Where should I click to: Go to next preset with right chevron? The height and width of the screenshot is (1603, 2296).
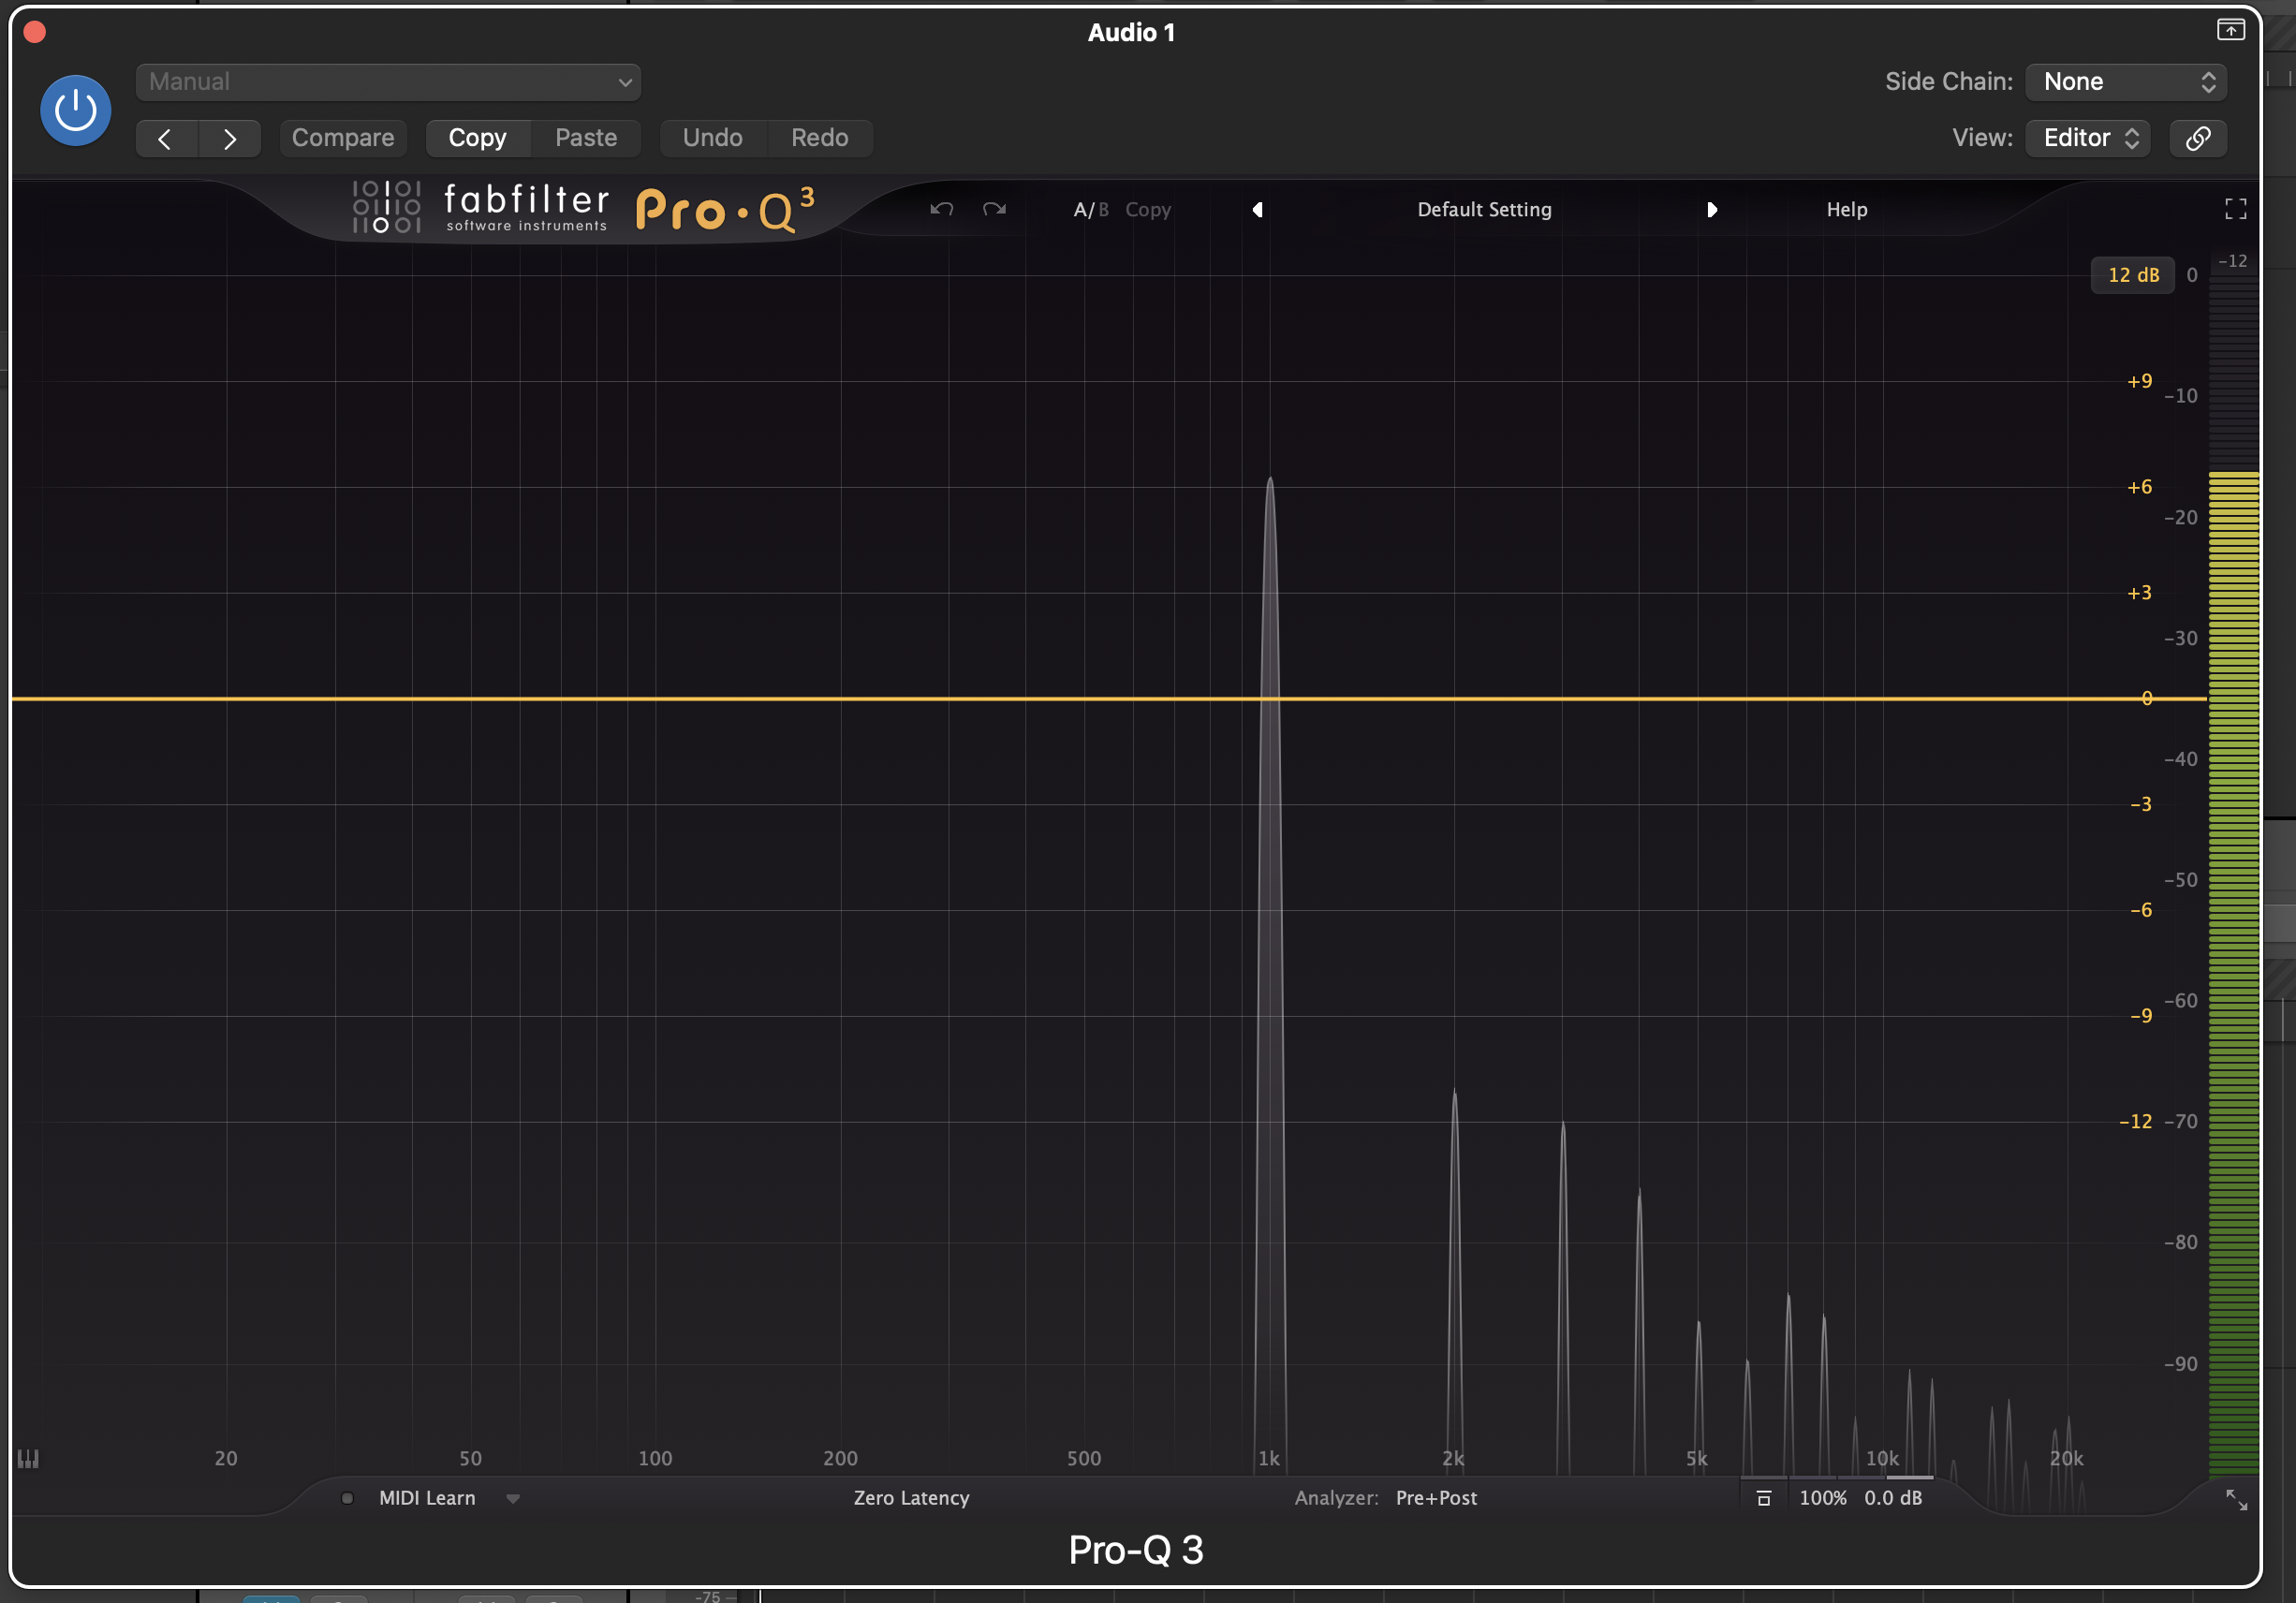point(230,138)
